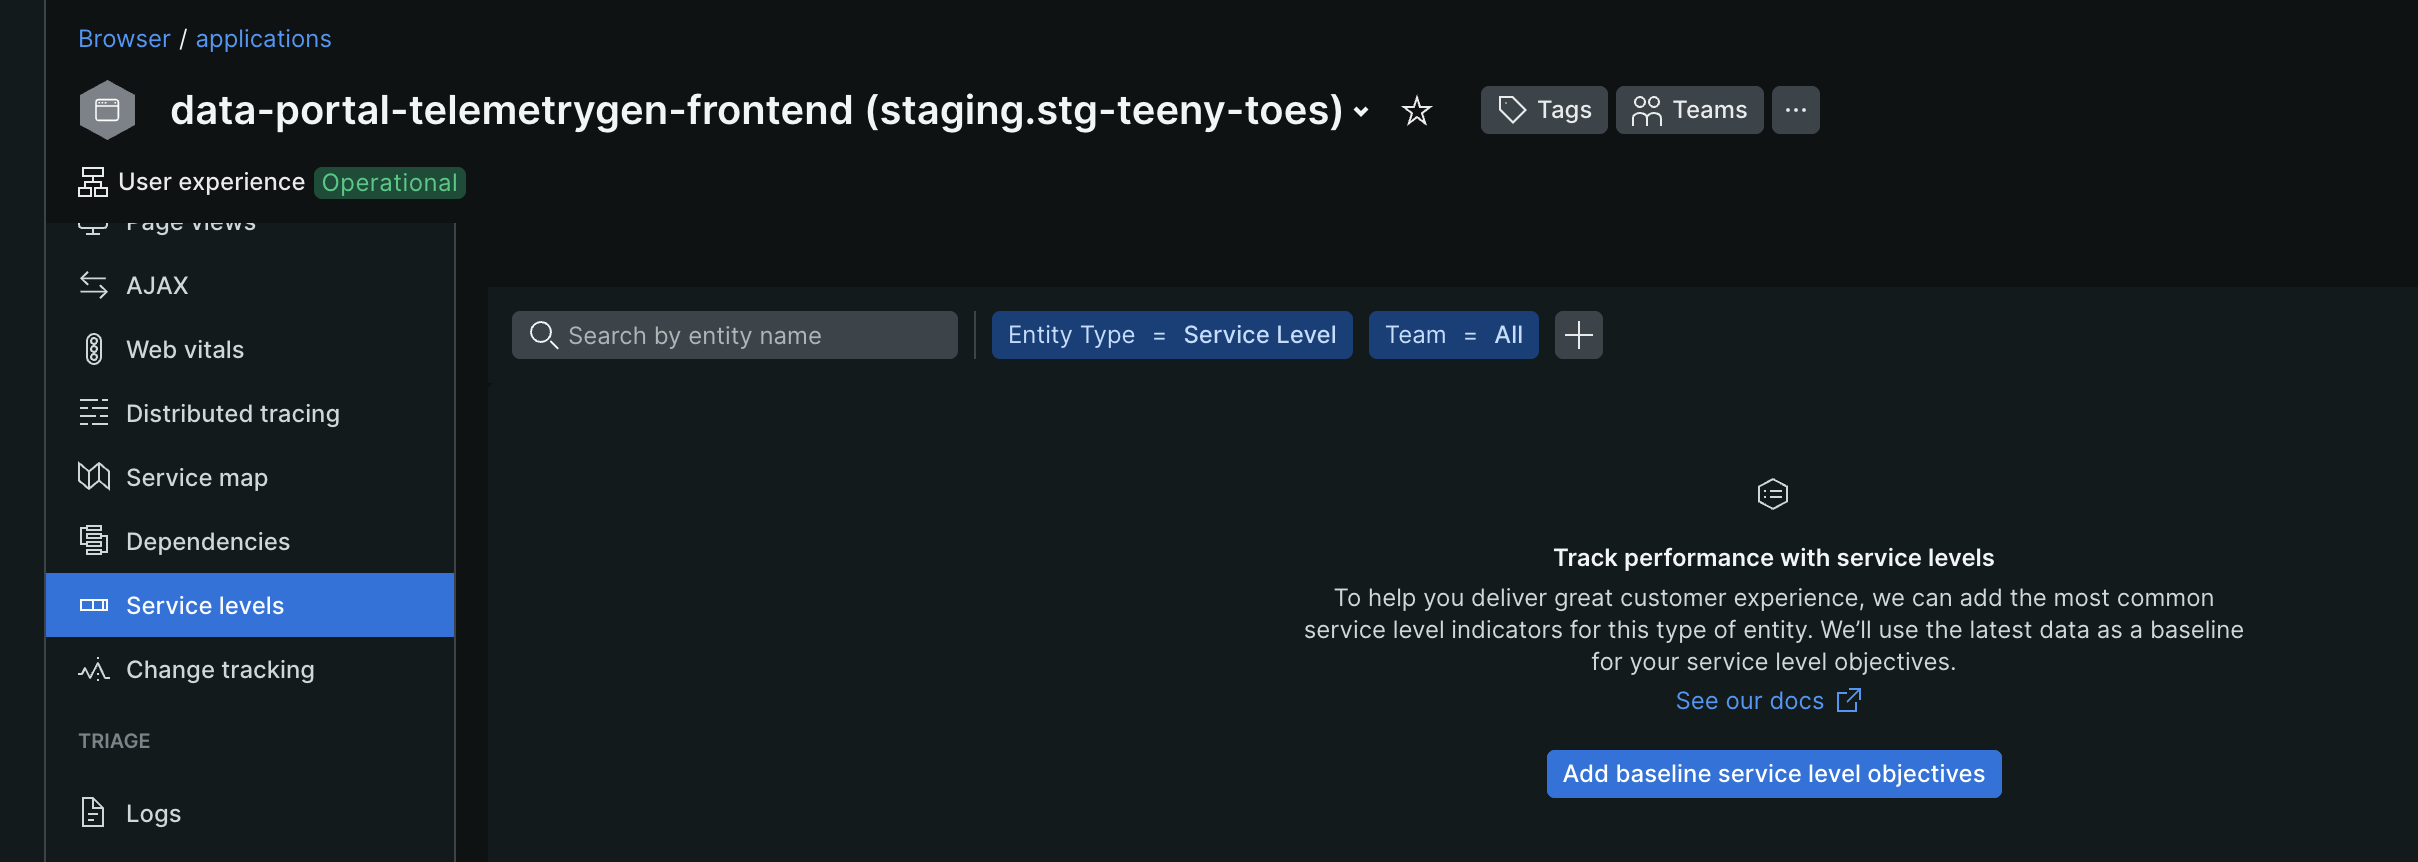
Task: Click the Logs document icon
Action: [x=93, y=813]
